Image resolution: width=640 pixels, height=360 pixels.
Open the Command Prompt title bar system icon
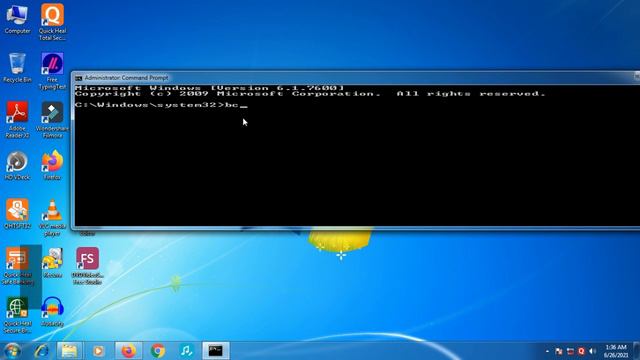(x=78, y=78)
